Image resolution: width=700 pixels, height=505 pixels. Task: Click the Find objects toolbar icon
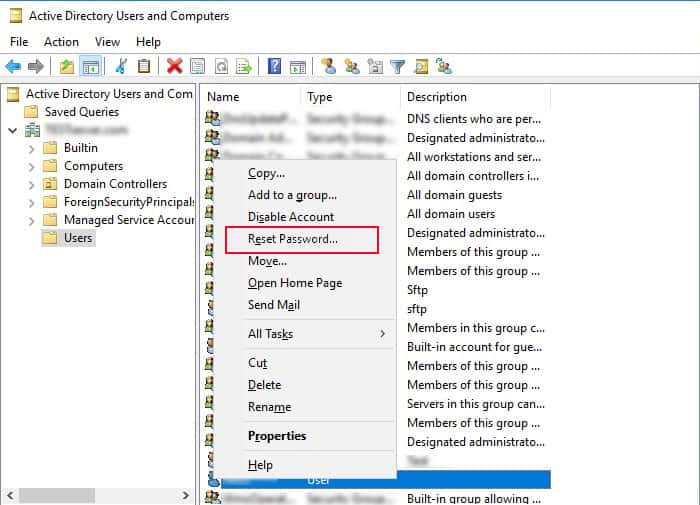point(421,67)
